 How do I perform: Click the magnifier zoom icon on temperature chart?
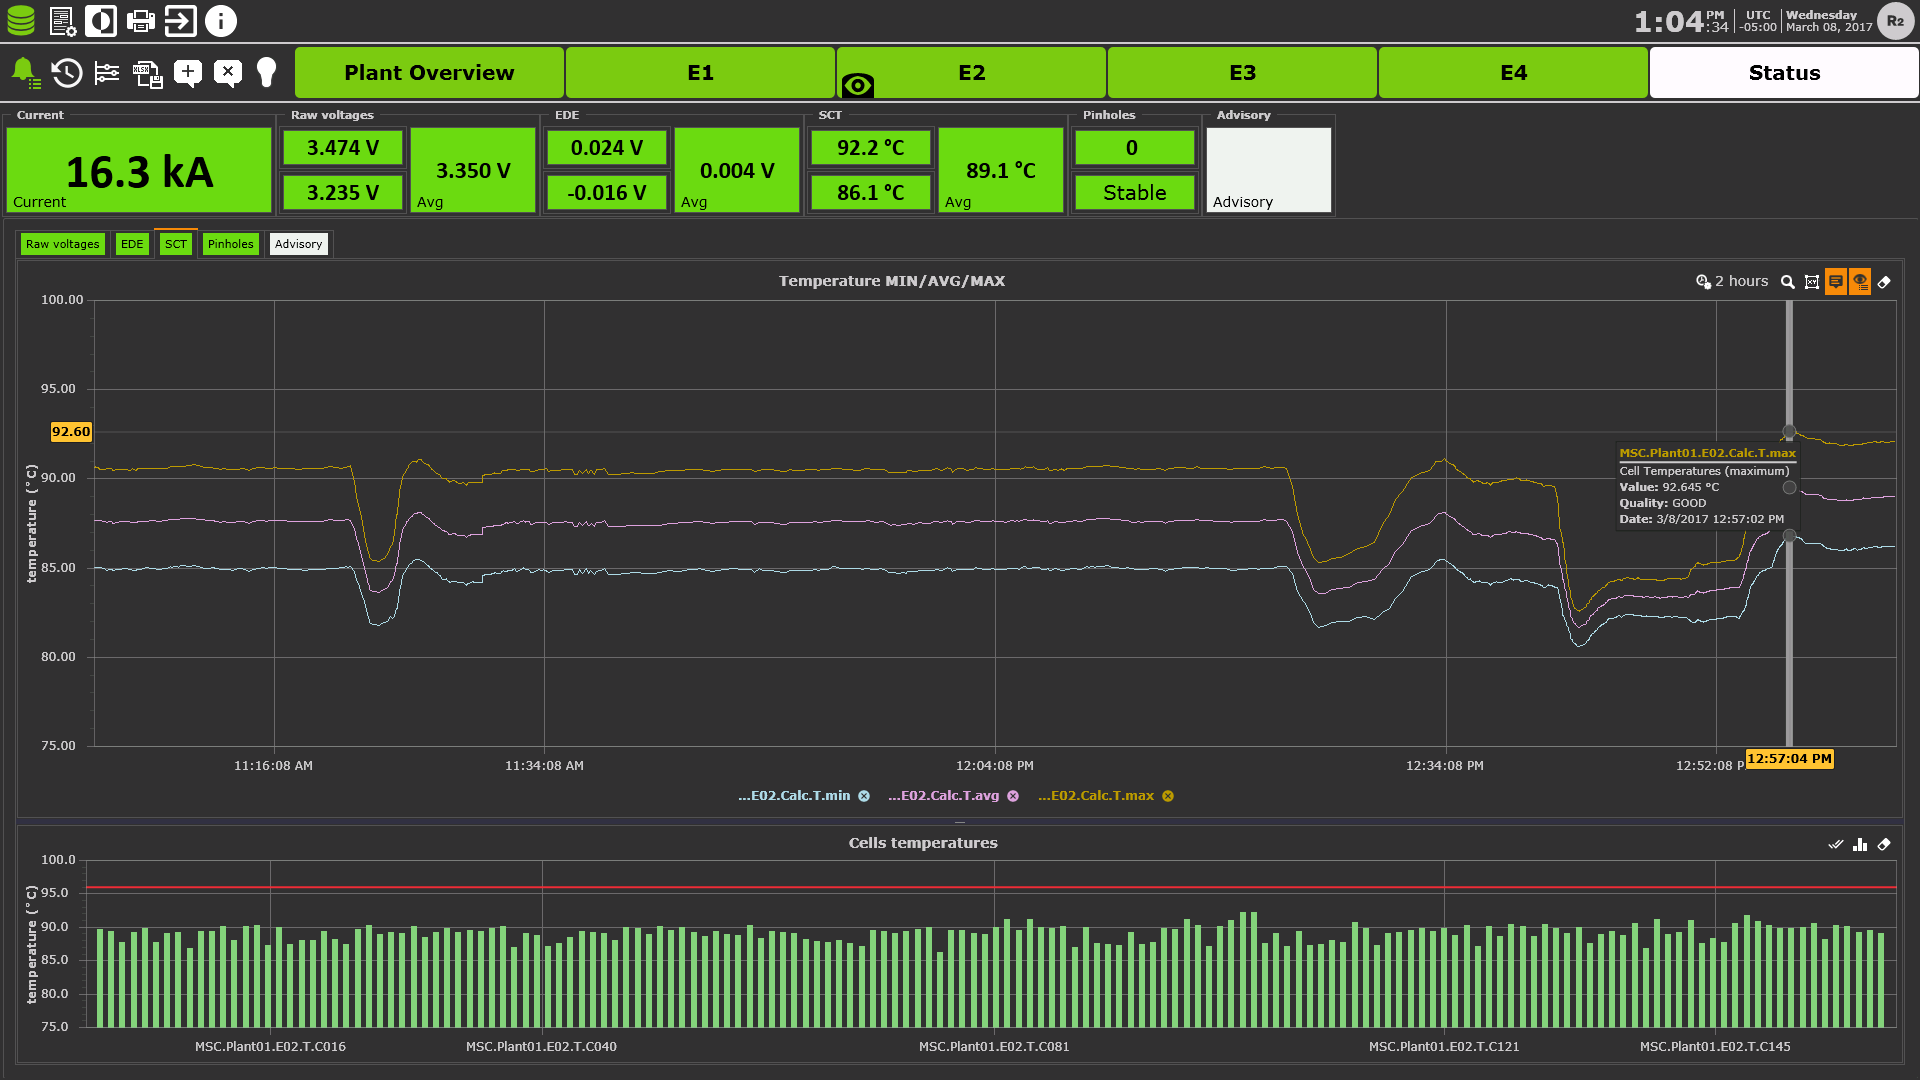1788,282
